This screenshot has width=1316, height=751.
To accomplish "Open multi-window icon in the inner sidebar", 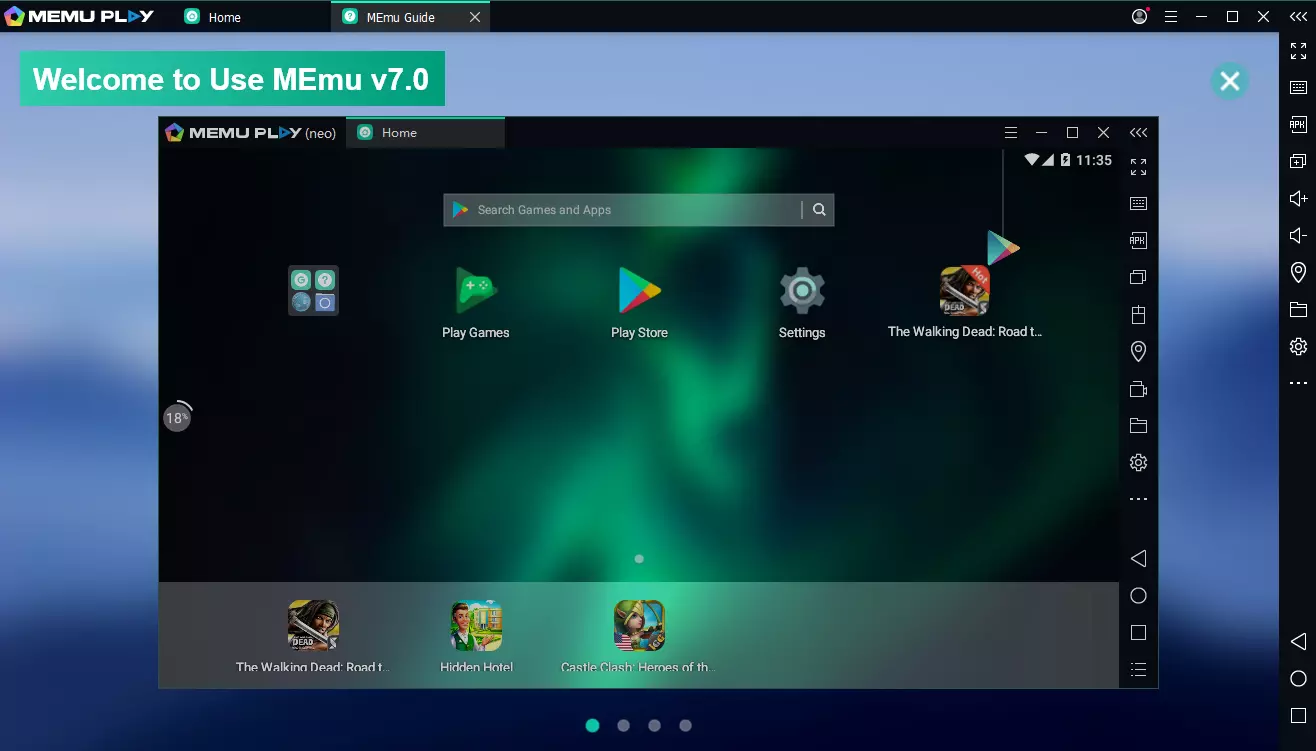I will (x=1138, y=277).
